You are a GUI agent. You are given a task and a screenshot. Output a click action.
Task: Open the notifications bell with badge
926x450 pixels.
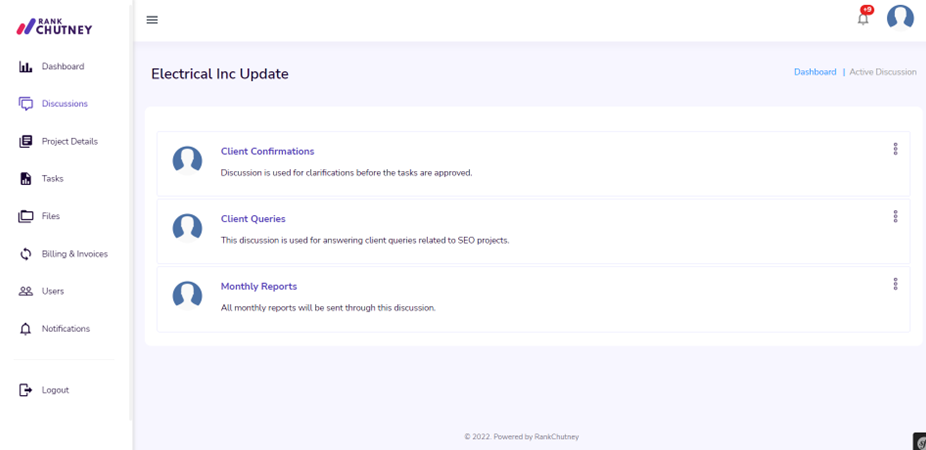(x=864, y=17)
